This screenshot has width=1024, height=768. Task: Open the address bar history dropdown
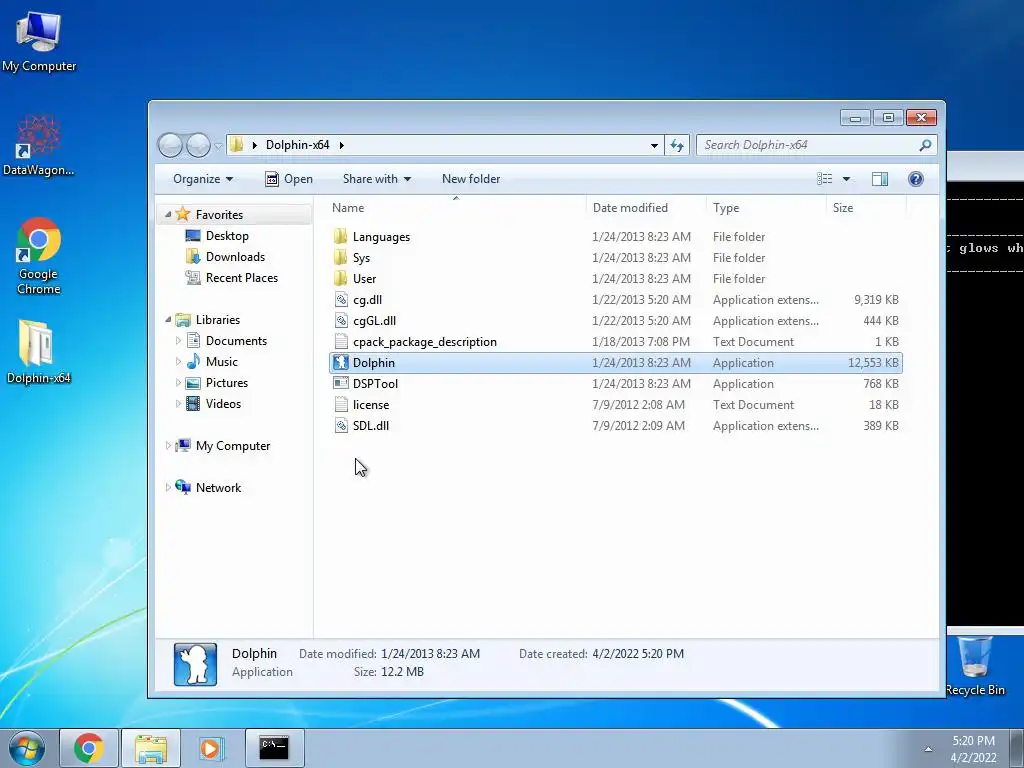654,145
